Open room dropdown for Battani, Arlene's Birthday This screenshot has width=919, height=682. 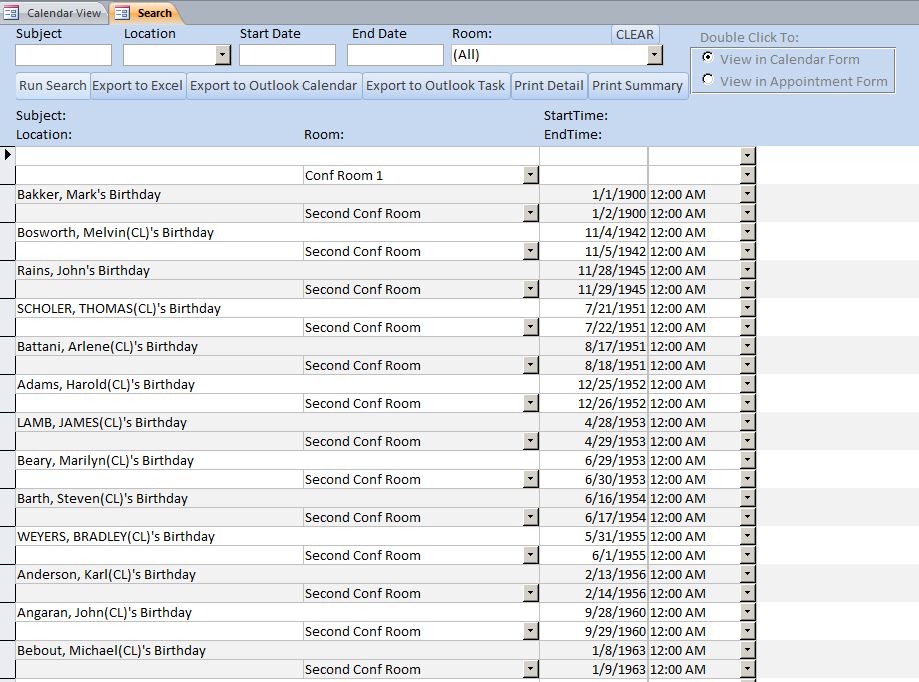pyautogui.click(x=530, y=365)
